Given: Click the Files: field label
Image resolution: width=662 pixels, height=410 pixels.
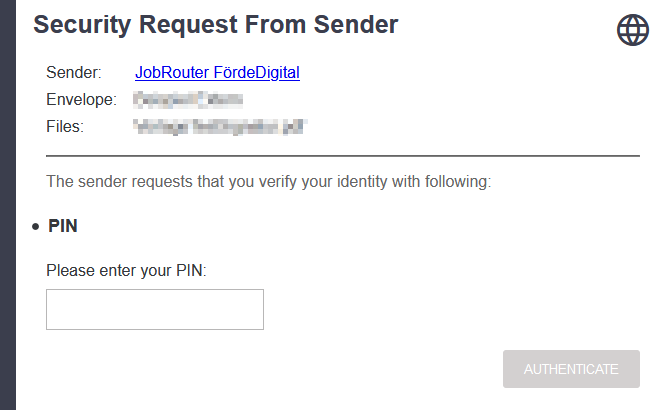Looking at the screenshot, I should pyautogui.click(x=65, y=127).
